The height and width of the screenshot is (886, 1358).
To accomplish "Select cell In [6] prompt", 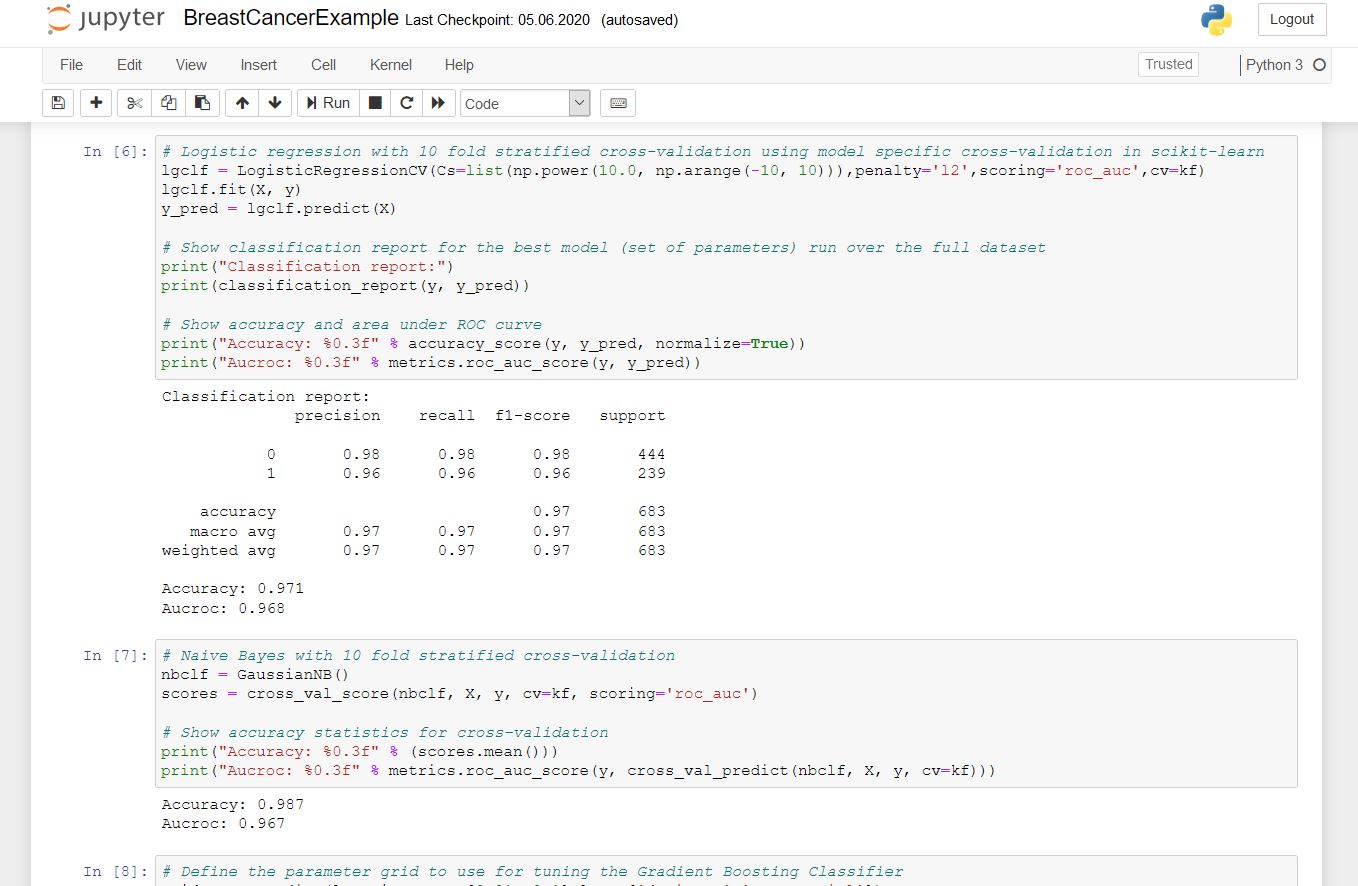I will point(116,152).
